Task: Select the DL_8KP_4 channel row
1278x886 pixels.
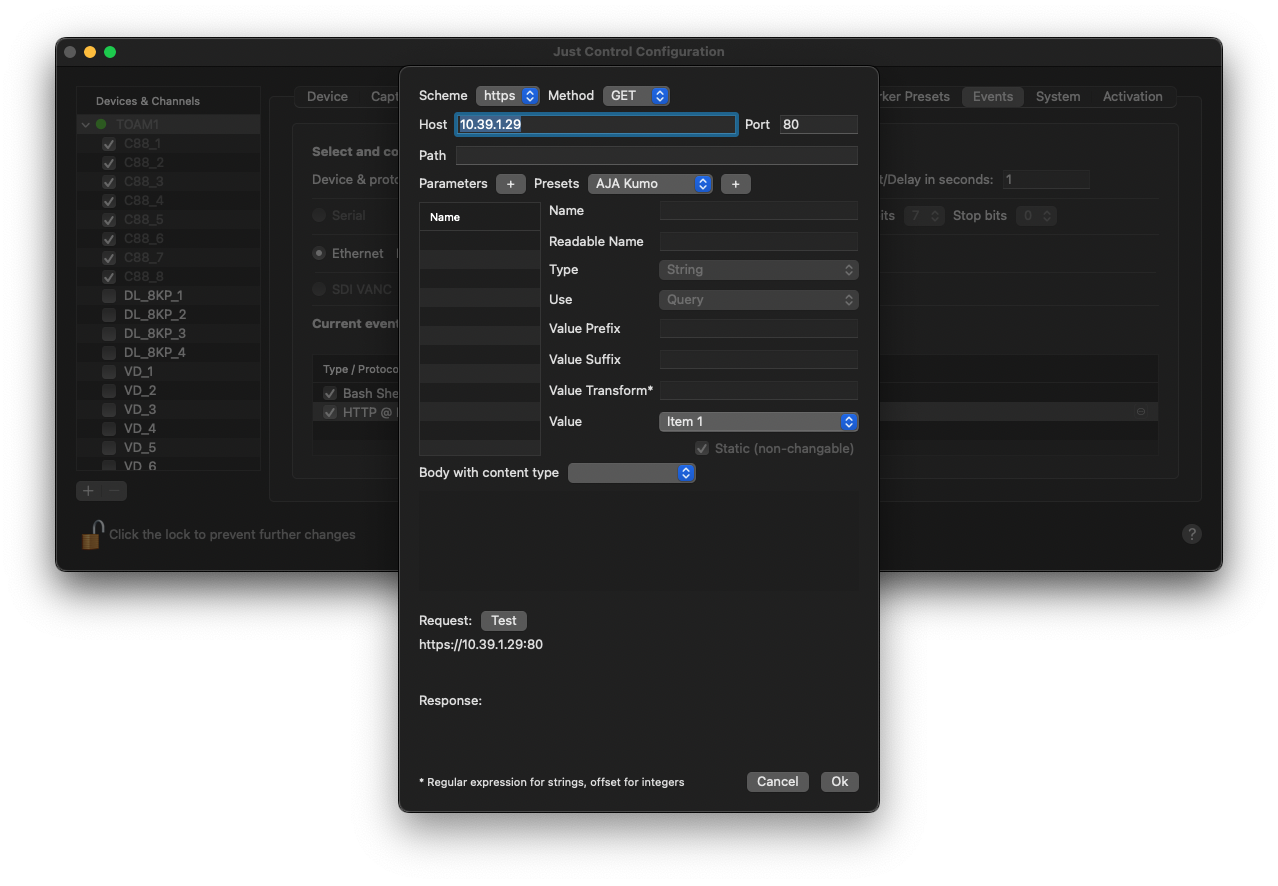Action: (x=168, y=353)
